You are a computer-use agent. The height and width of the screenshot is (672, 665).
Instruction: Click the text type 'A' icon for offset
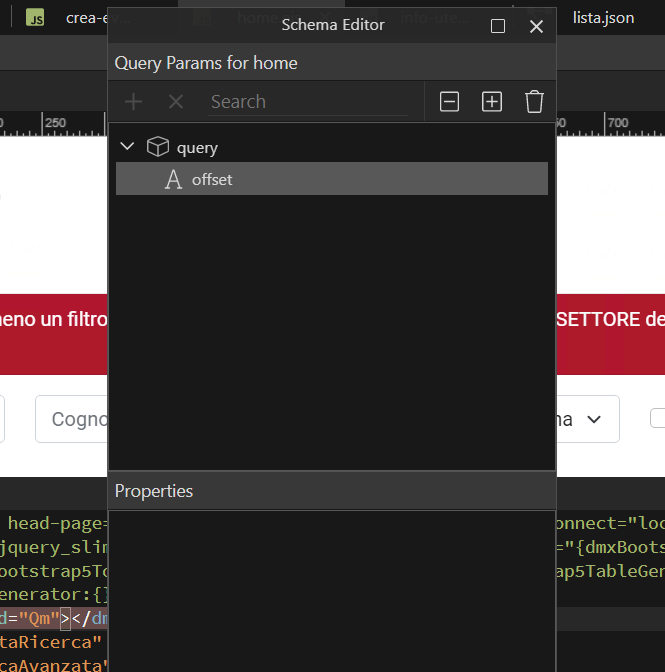point(174,179)
